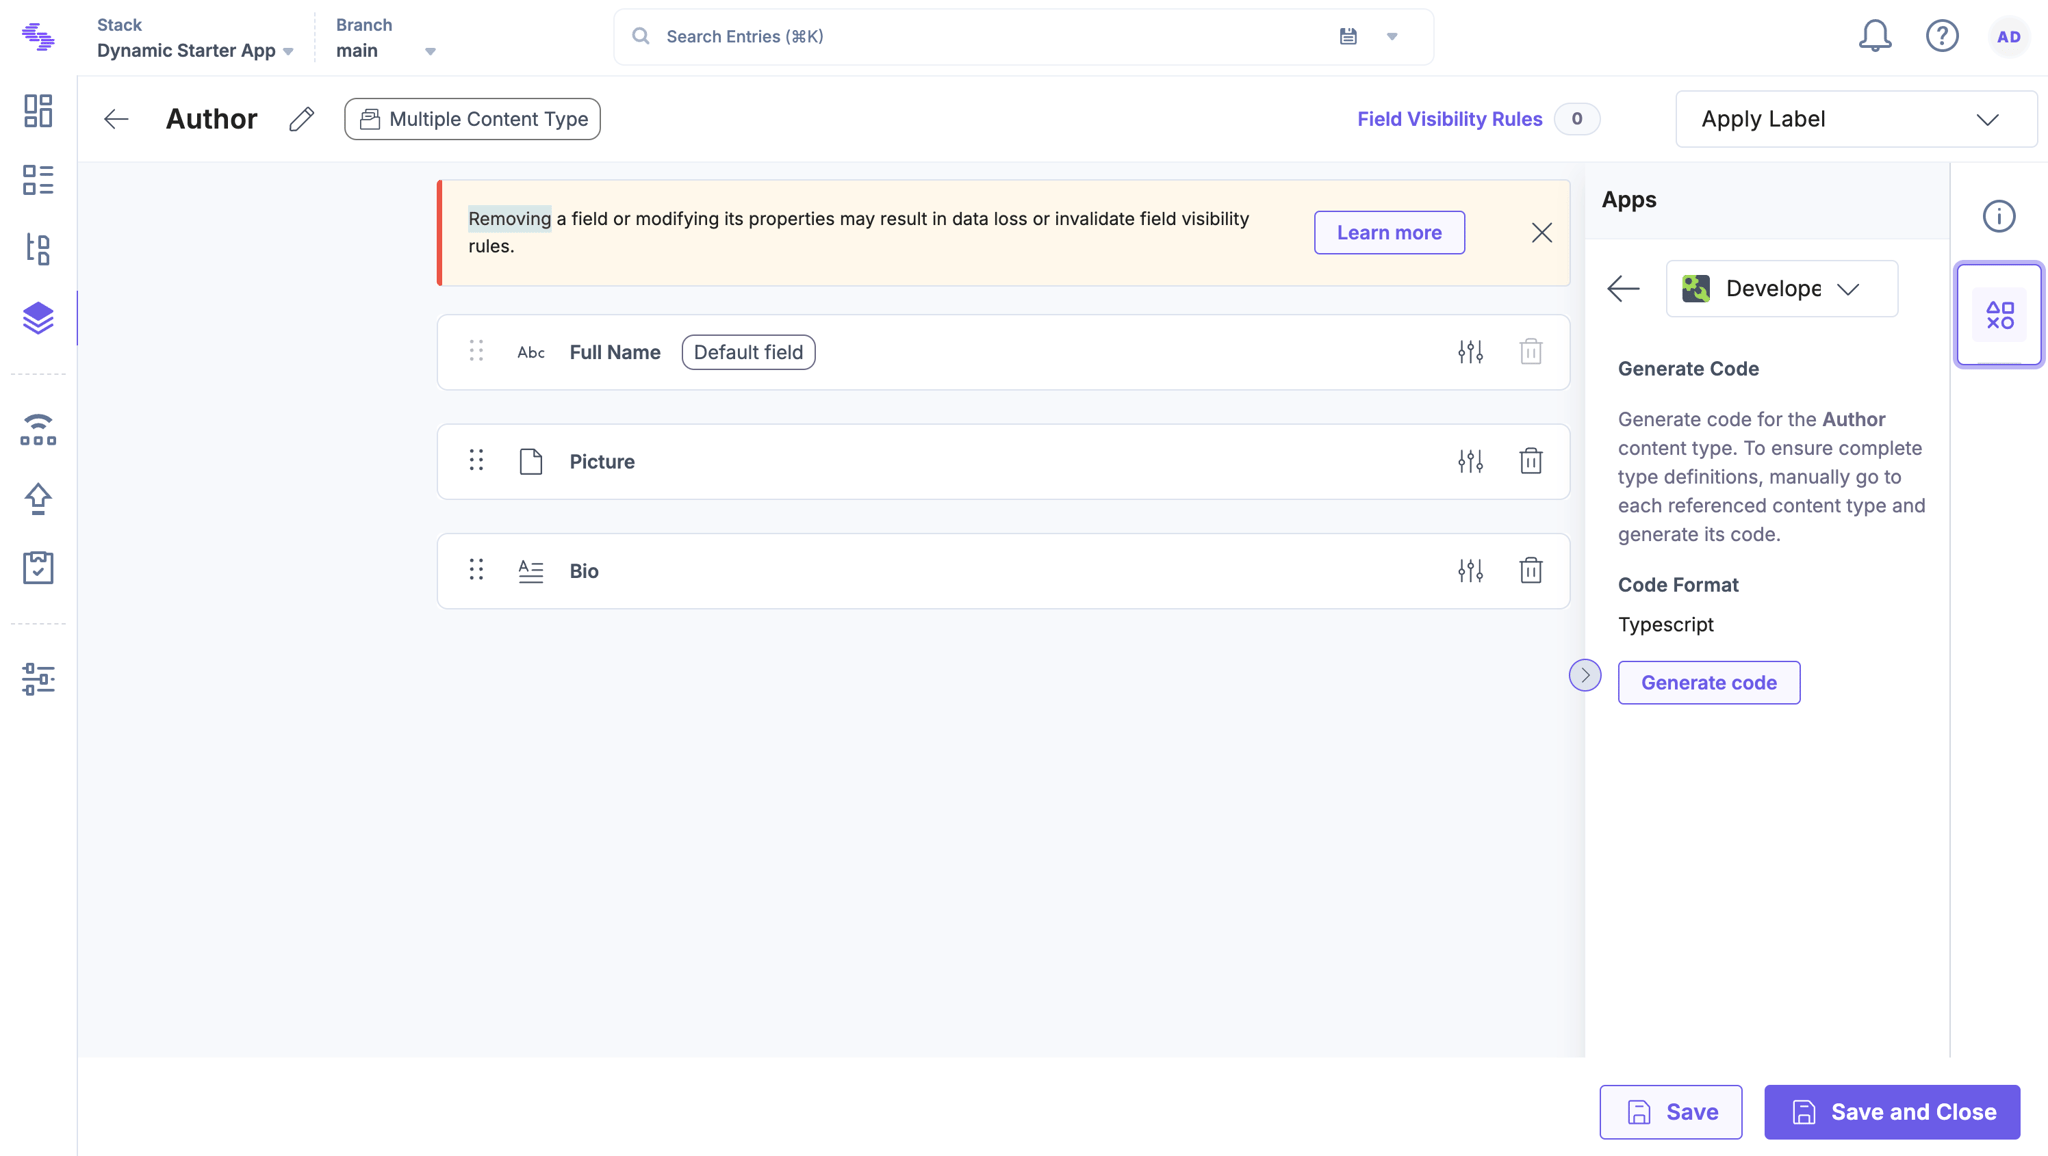Open the Tasks clipboard icon
Image resolution: width=2048 pixels, height=1156 pixels.
(x=38, y=567)
